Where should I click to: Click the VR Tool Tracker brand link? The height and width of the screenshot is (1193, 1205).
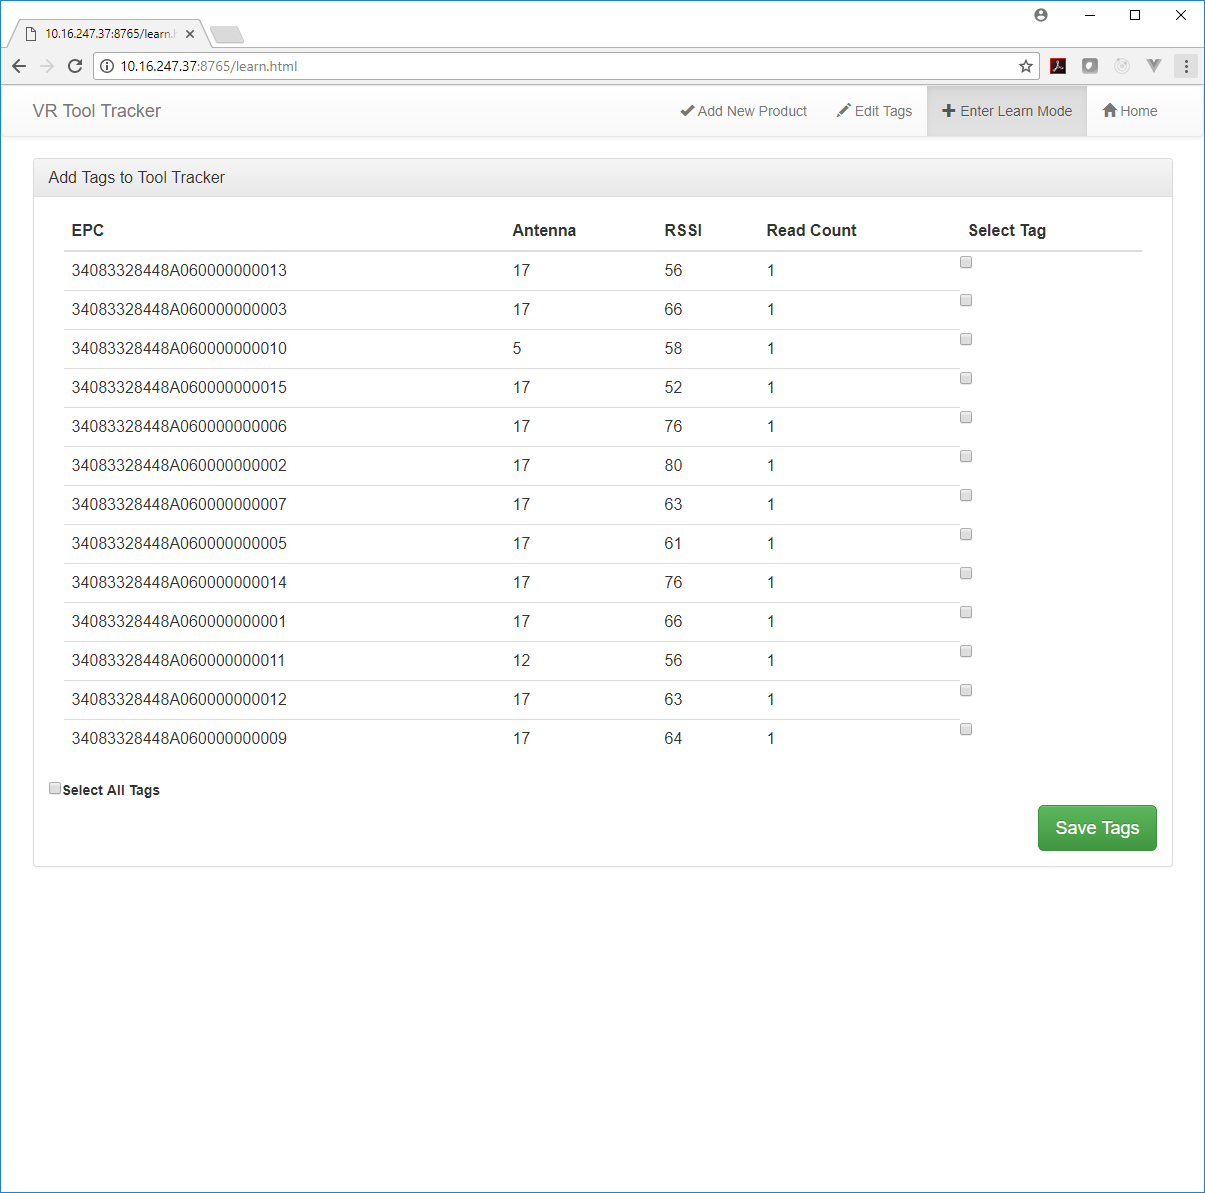coord(97,111)
